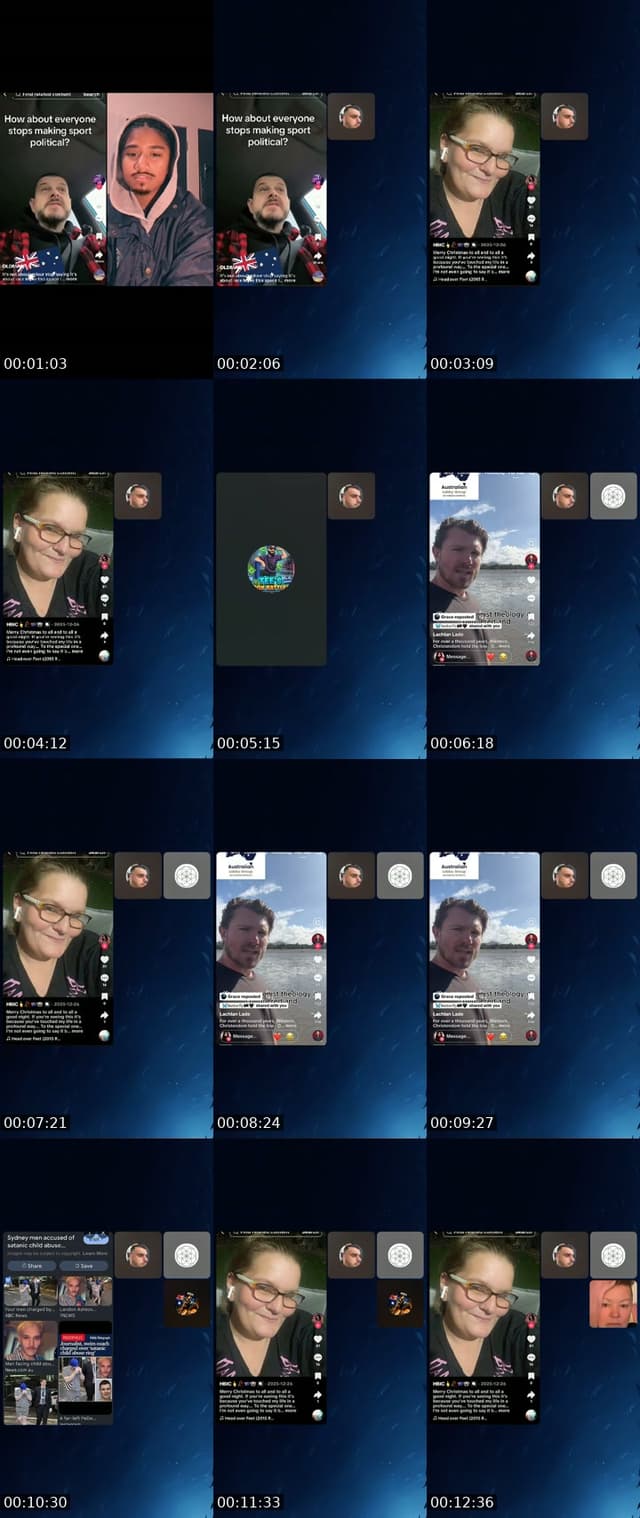
Task: Click the share arrow in the 00:03:09 frame
Action: click(x=531, y=257)
